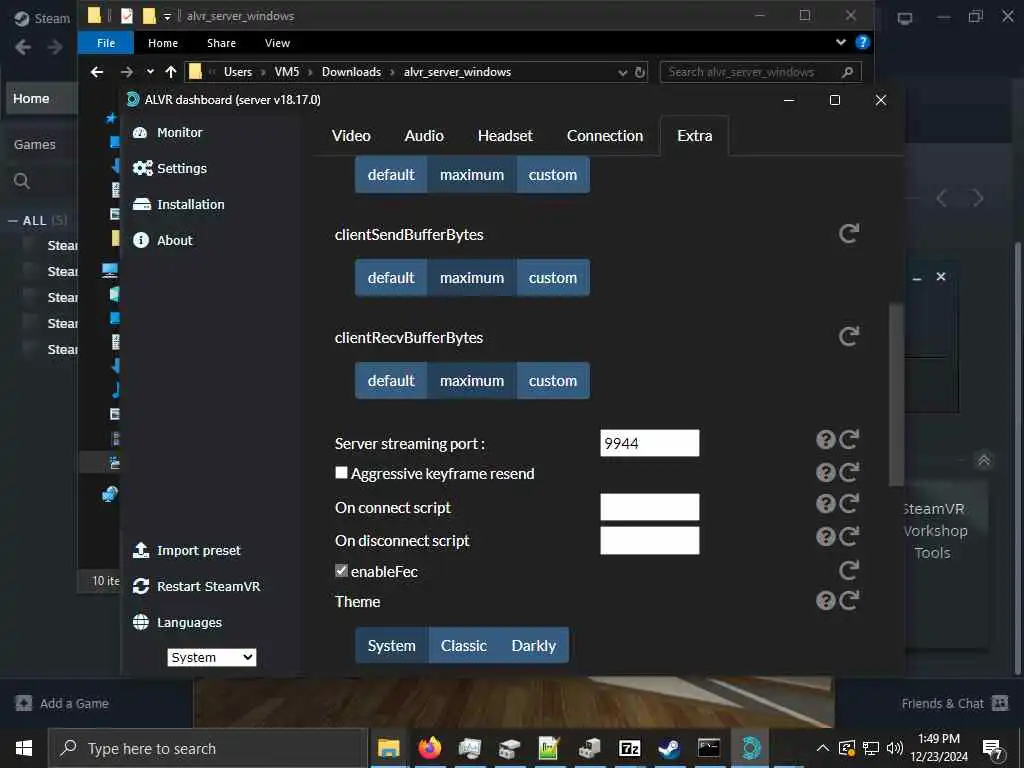1024x768 pixels.
Task: Show help for On disconnect script
Action: point(825,536)
